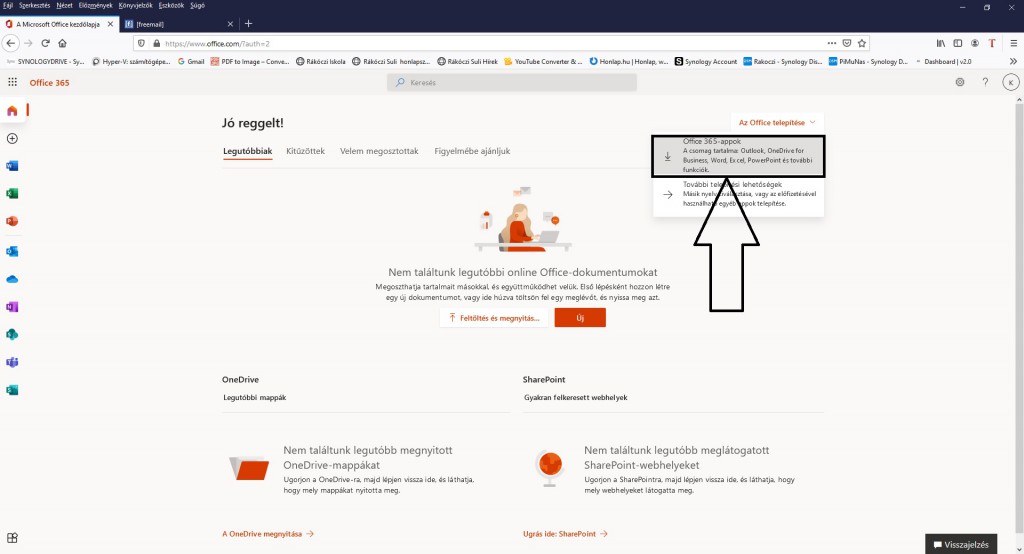Expand the Az Office telepítése dropdown
Screen dimensions: 1024x554
776,122
